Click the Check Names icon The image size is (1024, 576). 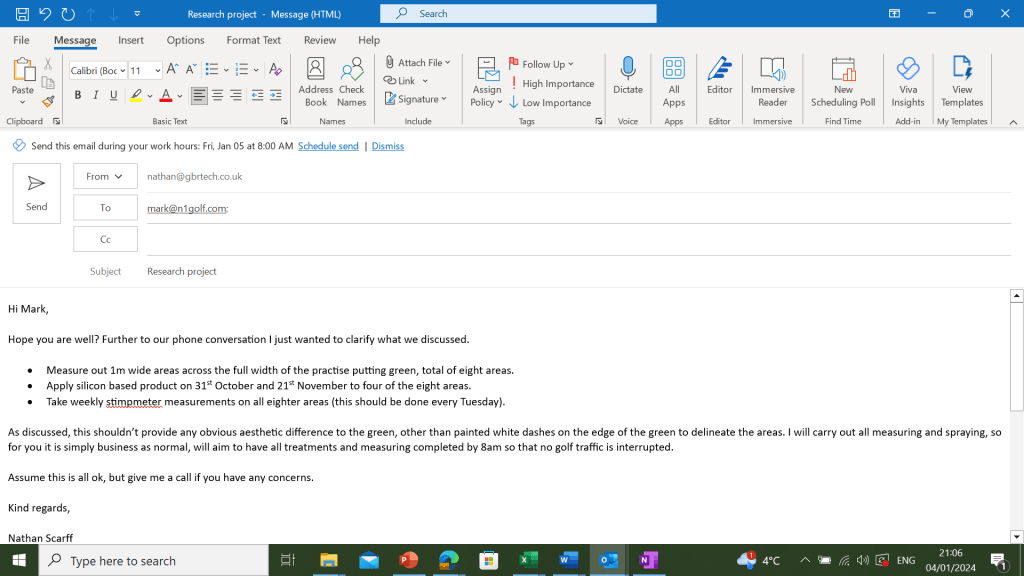[x=352, y=81]
